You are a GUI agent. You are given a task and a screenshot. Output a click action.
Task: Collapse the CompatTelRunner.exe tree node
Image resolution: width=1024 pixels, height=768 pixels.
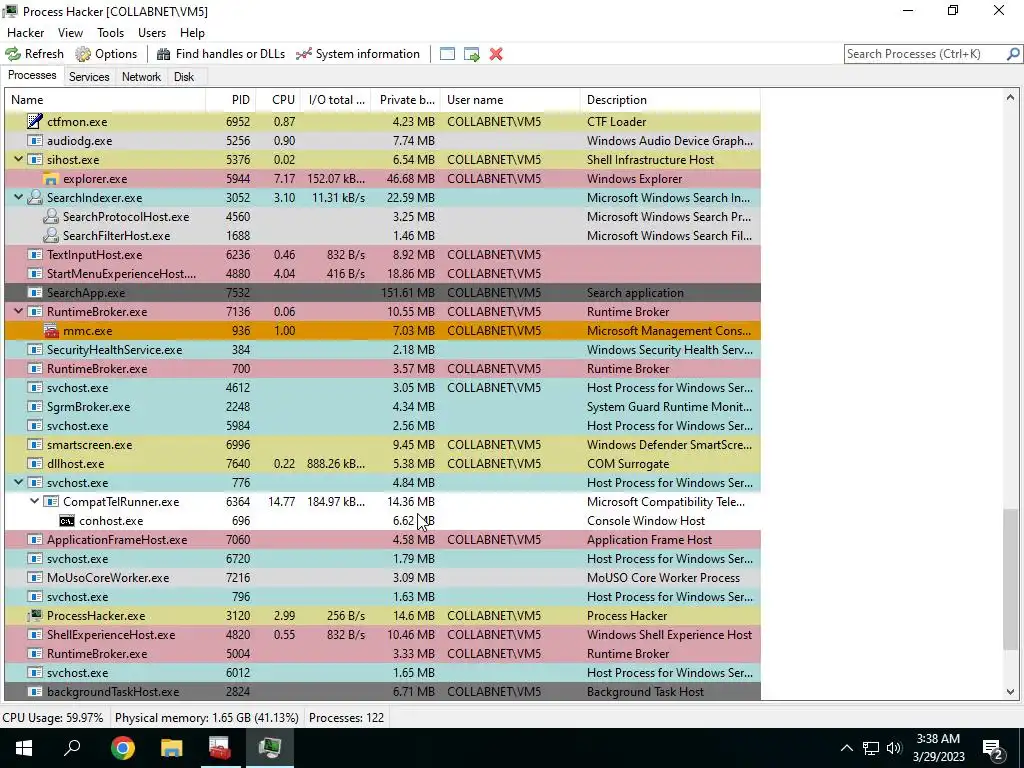point(35,501)
